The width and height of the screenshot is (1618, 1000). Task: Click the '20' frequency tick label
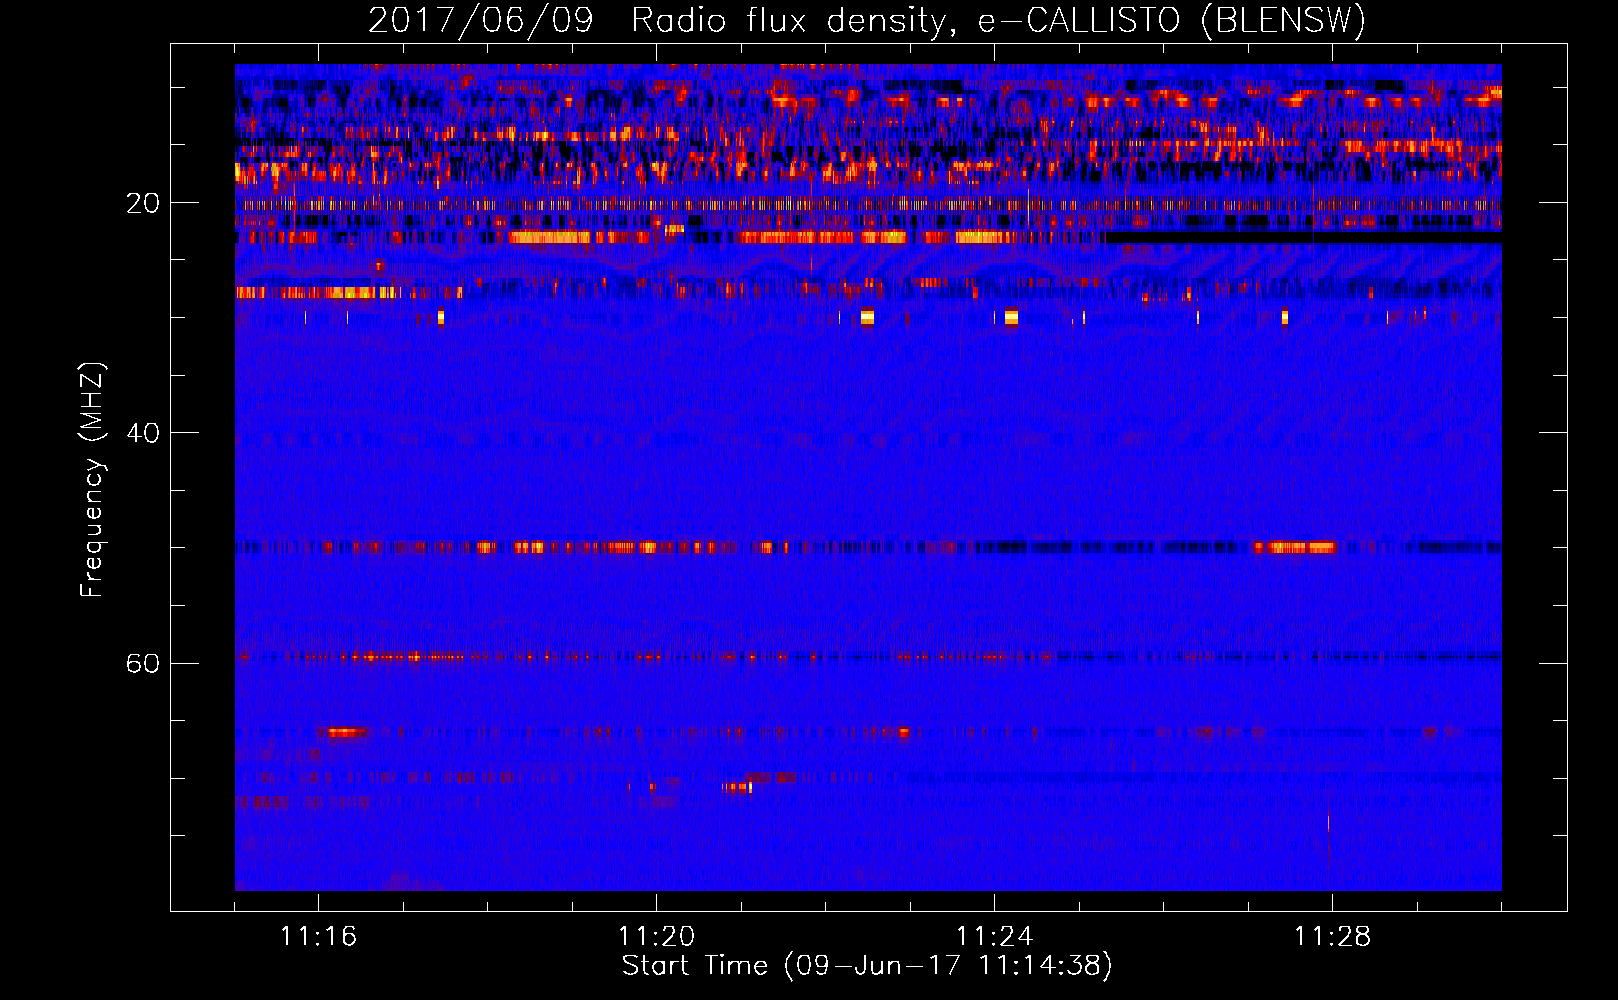[x=142, y=203]
